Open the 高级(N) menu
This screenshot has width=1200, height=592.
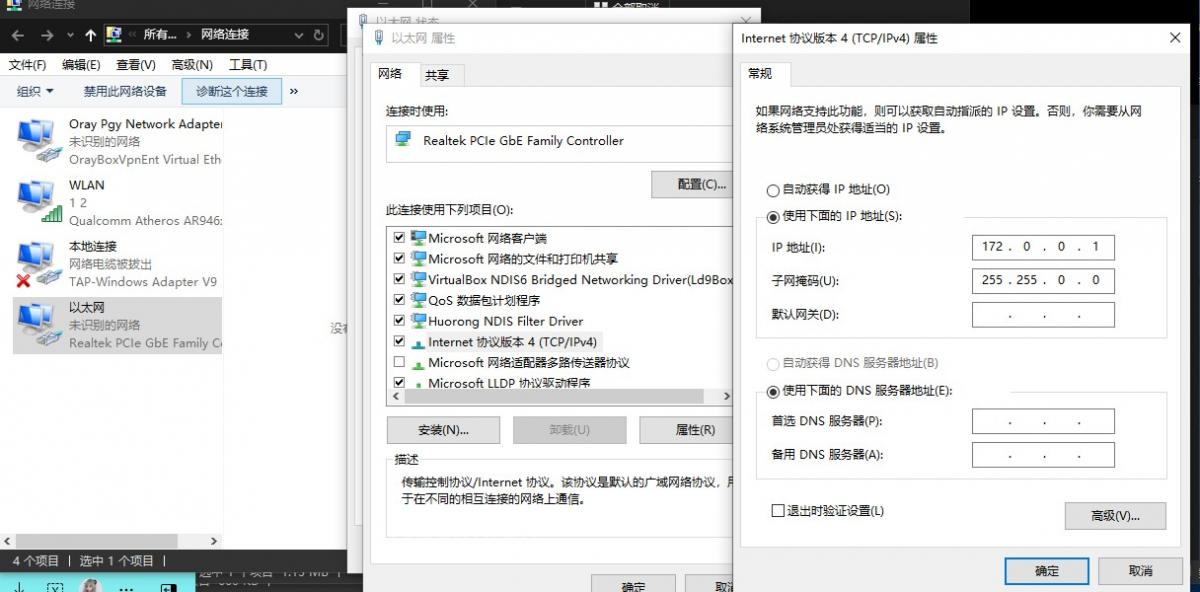click(x=192, y=65)
